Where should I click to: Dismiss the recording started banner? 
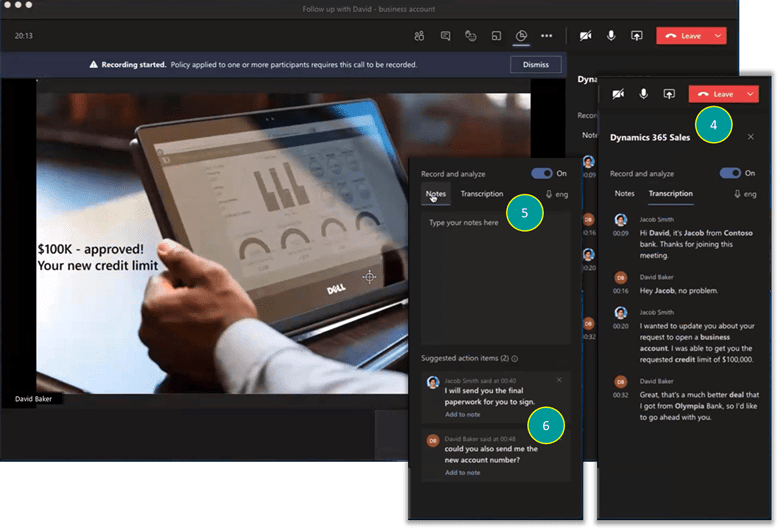coord(536,65)
